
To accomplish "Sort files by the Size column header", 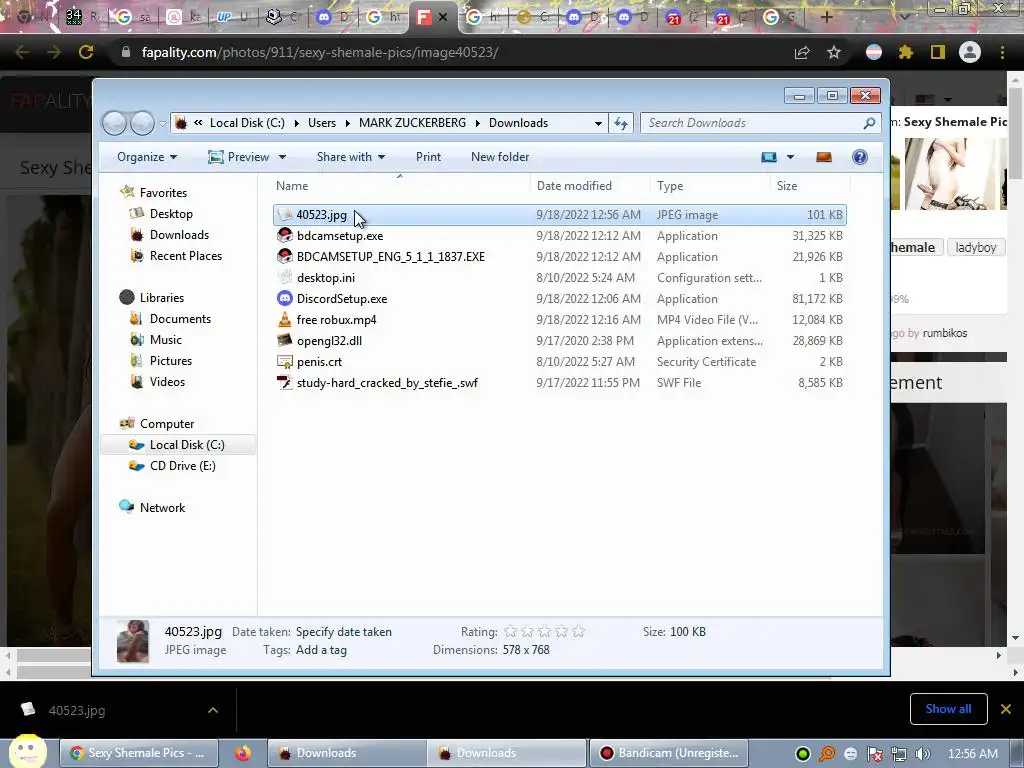I will coord(808,185).
